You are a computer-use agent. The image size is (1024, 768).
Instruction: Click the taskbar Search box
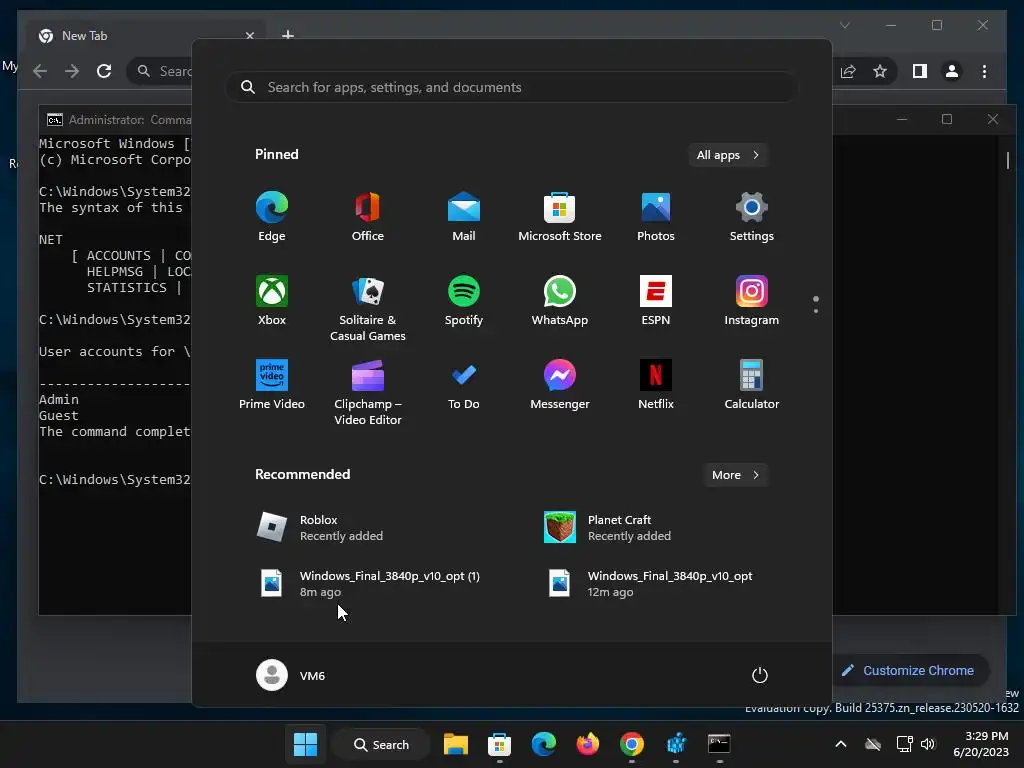381,744
